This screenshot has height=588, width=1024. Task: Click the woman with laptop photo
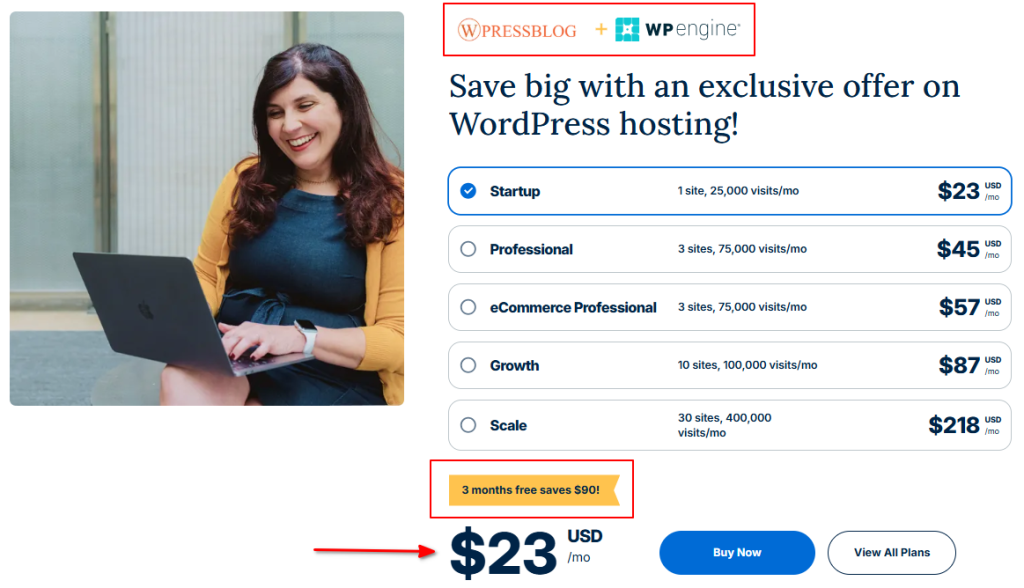point(207,208)
